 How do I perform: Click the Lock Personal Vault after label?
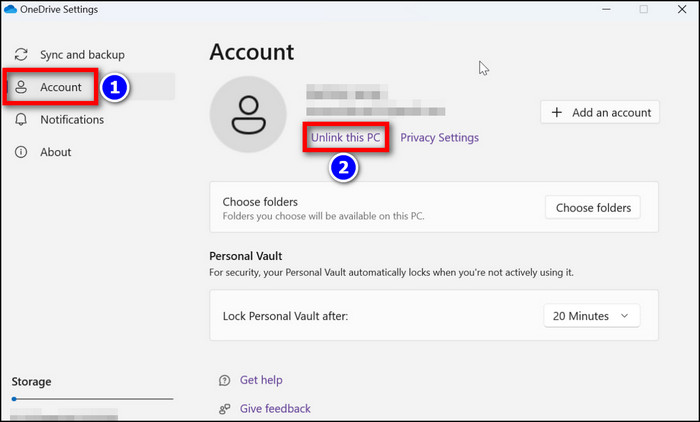[285, 316]
